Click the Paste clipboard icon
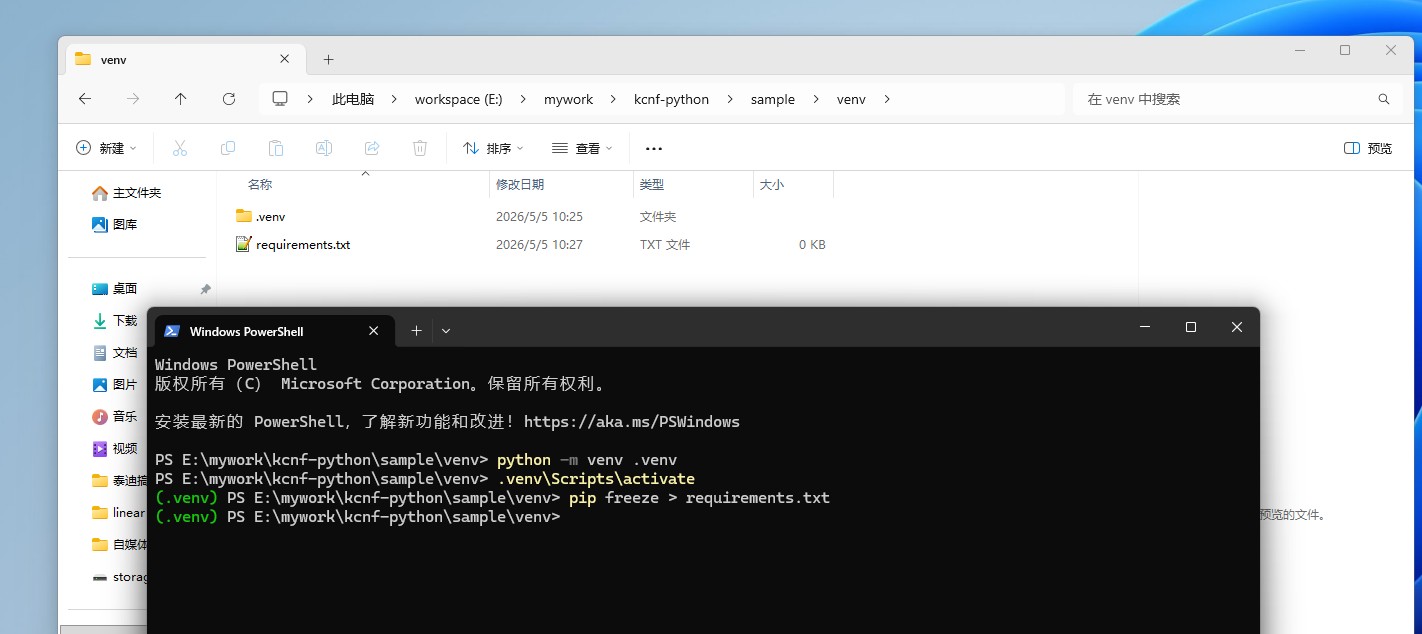Viewport: 1422px width, 634px height. point(276,148)
